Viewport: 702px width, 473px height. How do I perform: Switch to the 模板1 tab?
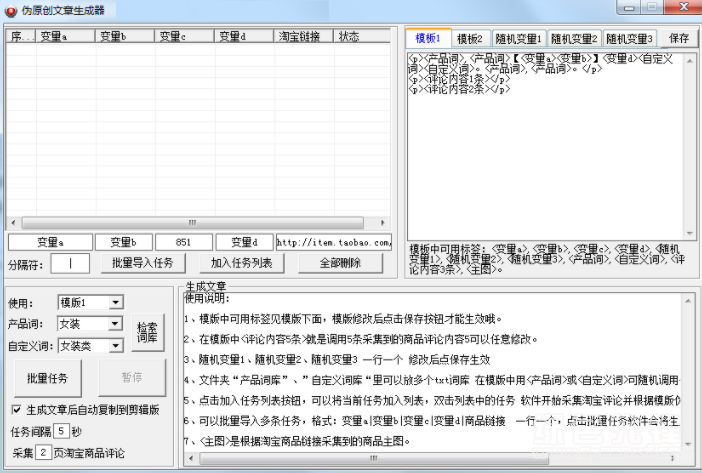(428, 38)
